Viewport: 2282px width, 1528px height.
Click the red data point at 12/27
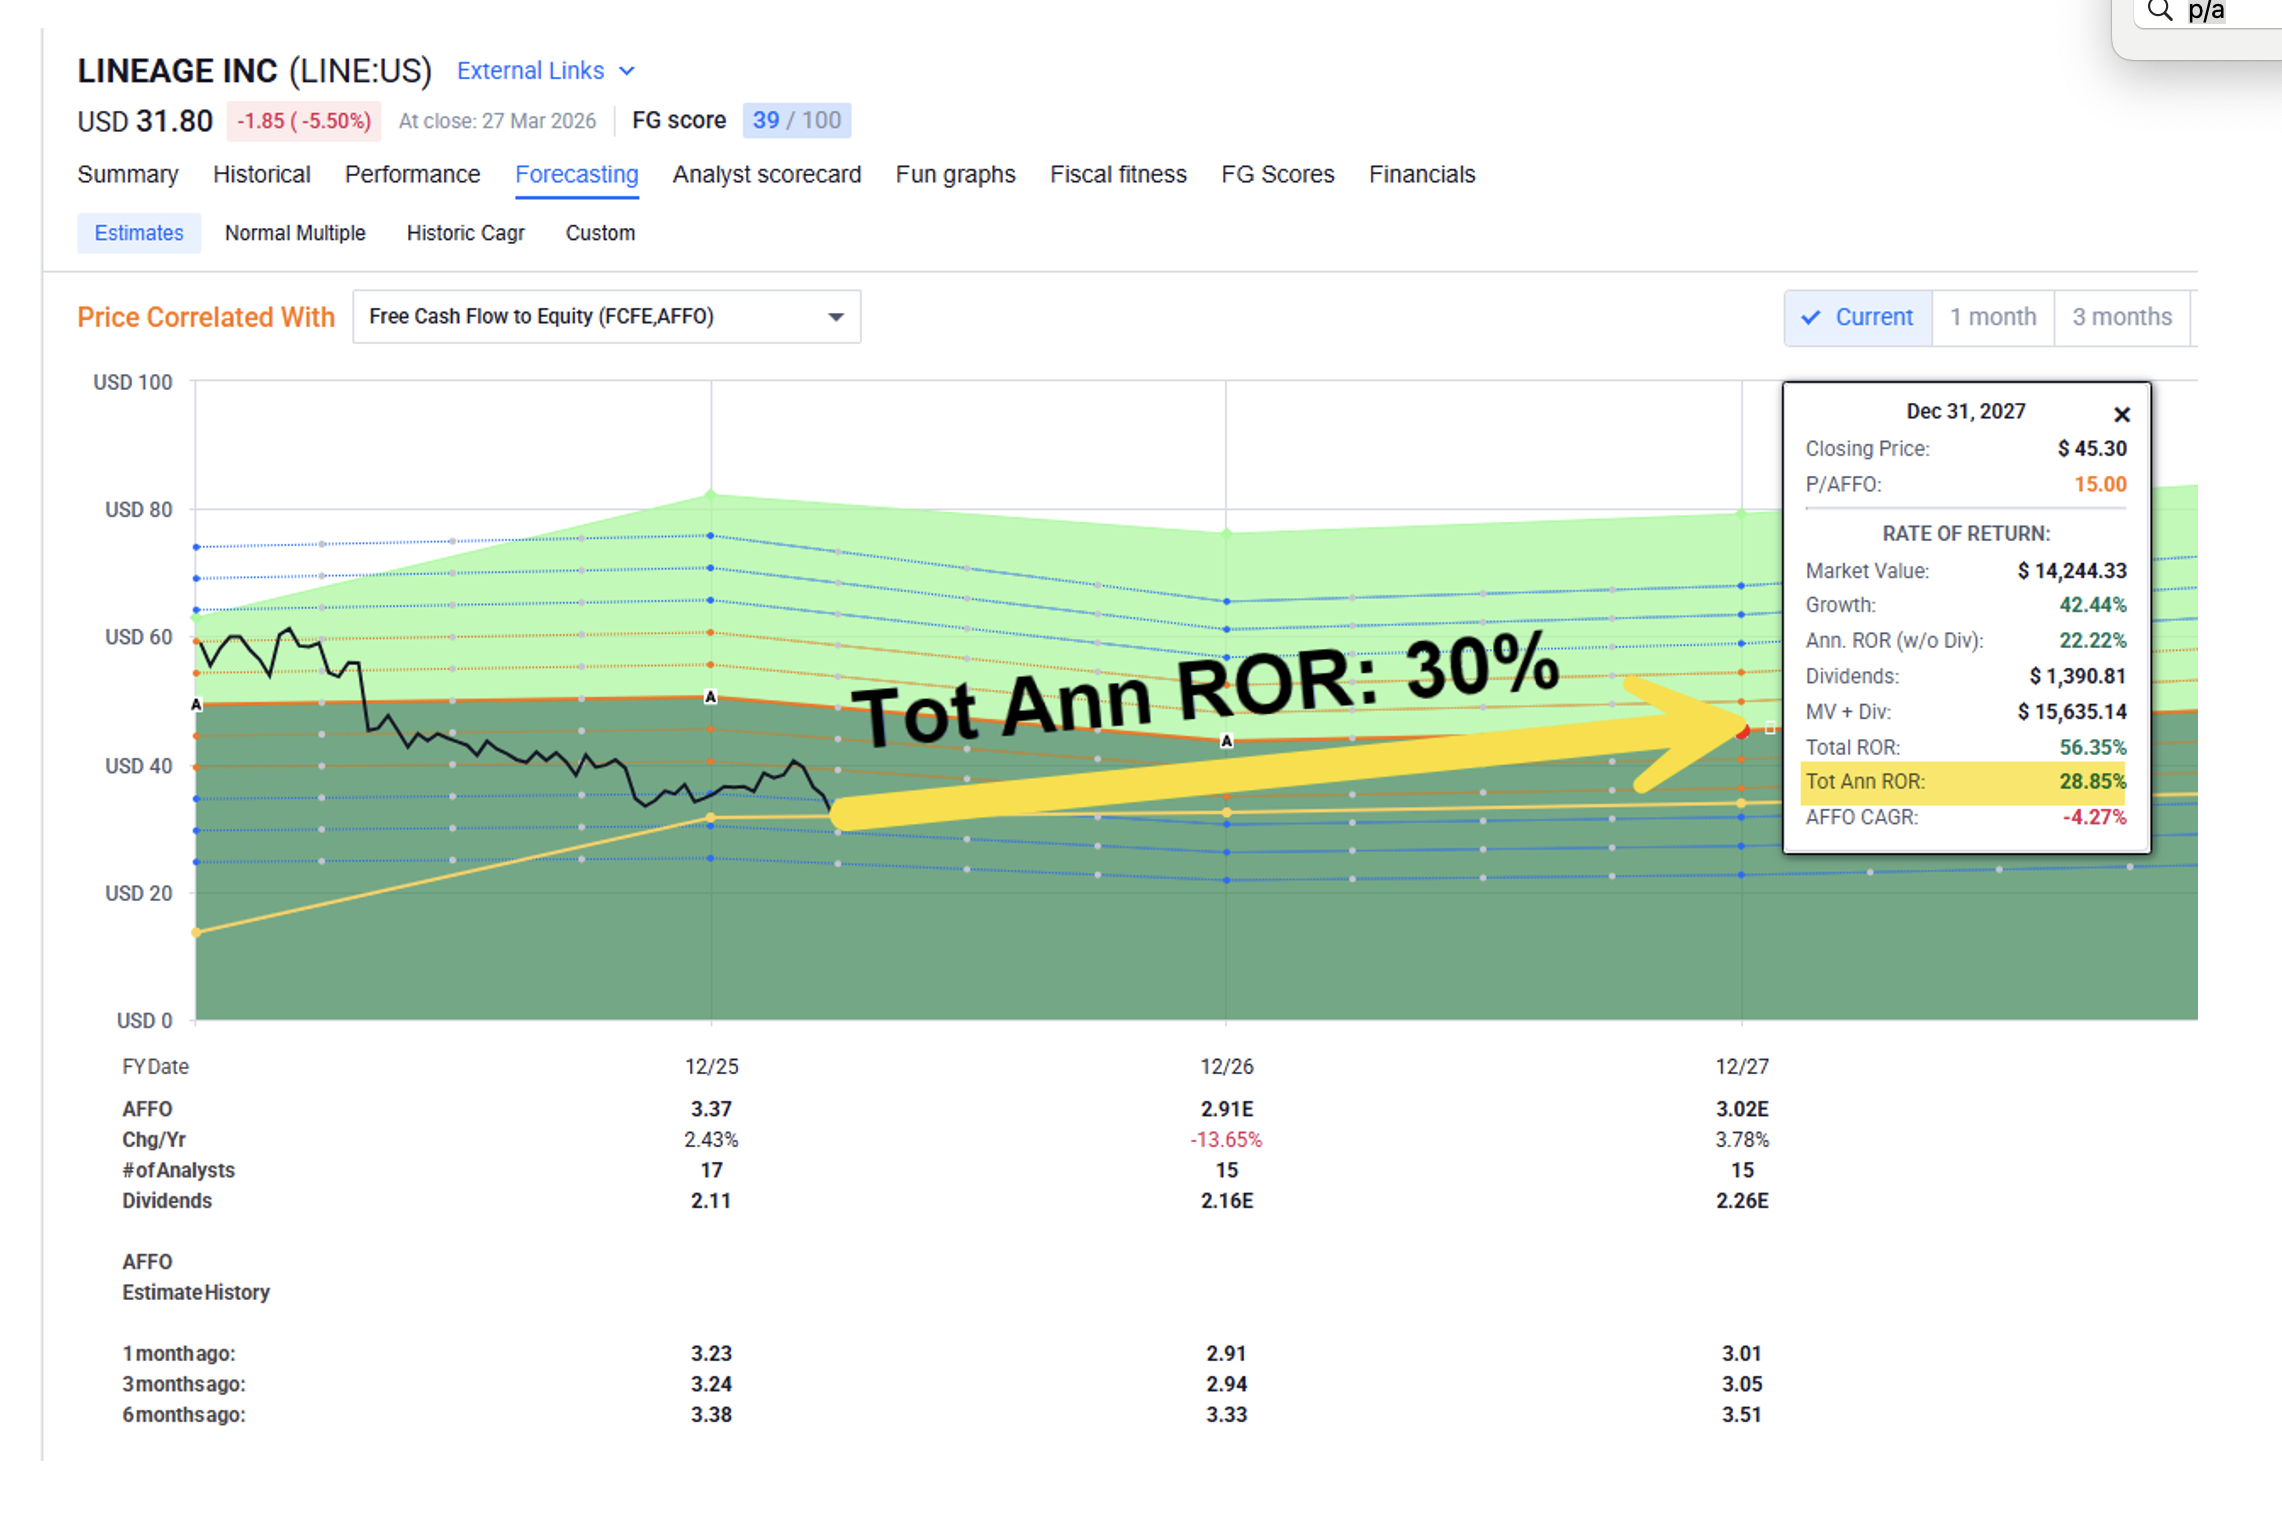(x=1743, y=732)
